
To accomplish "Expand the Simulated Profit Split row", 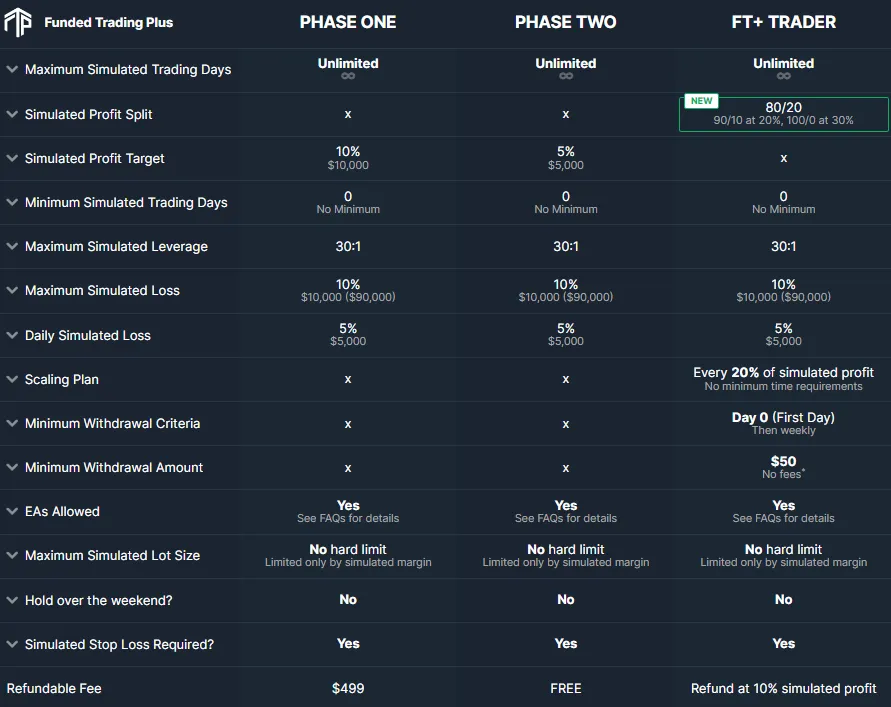I will (x=11, y=114).
